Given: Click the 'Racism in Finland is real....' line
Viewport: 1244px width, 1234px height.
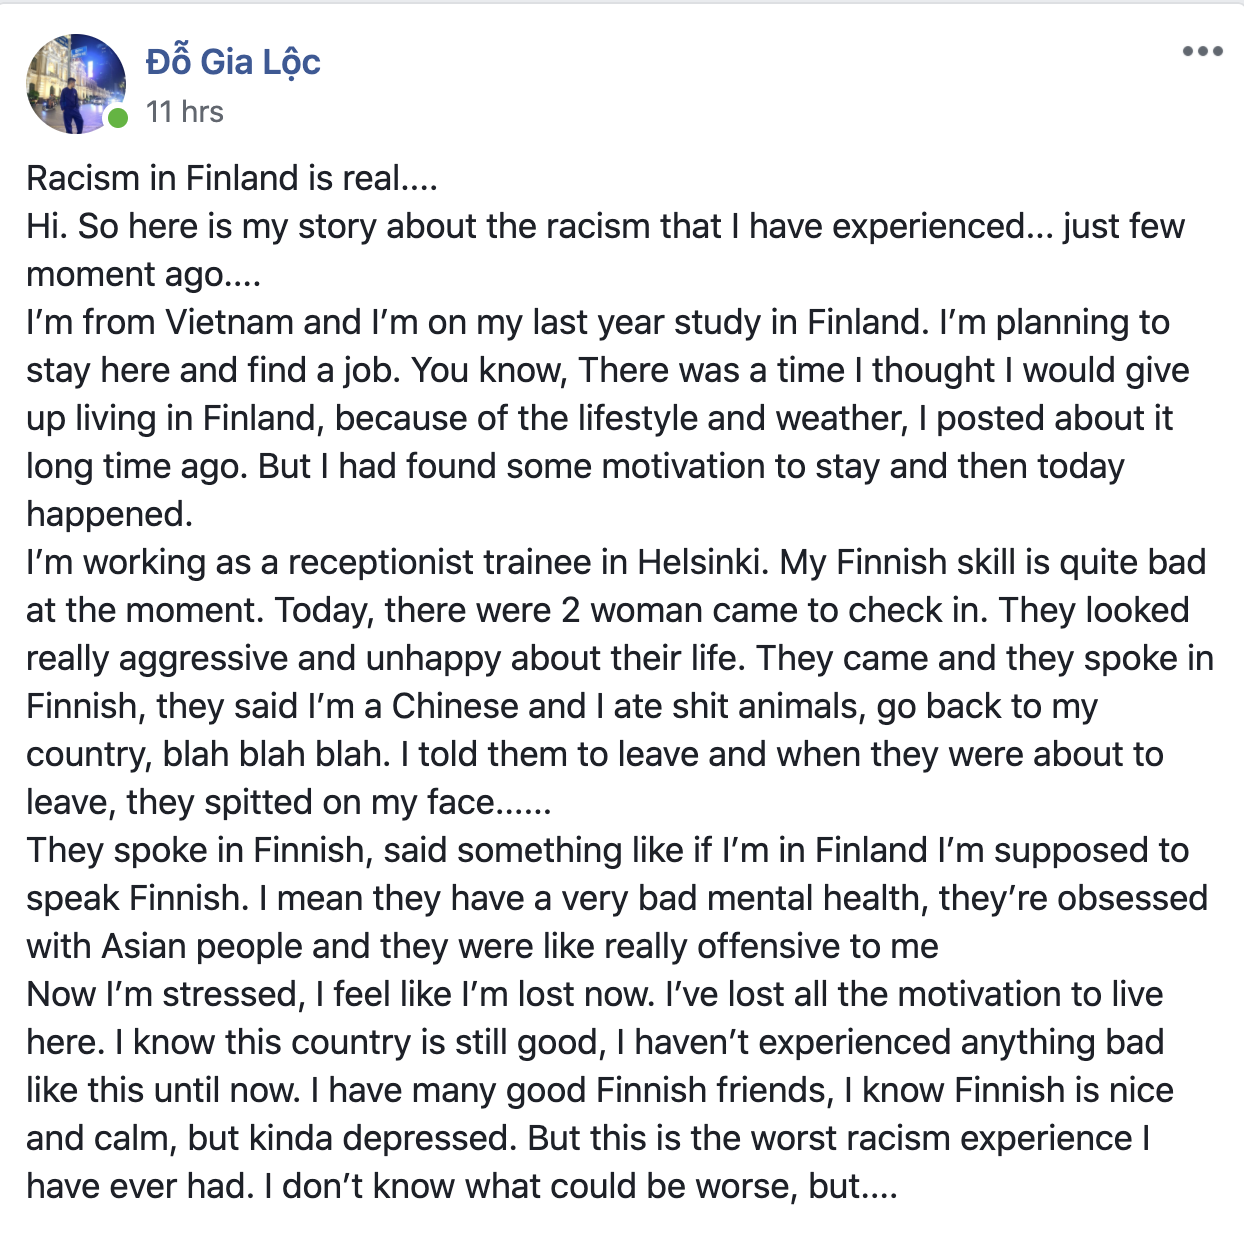Looking at the screenshot, I should point(232,178).
